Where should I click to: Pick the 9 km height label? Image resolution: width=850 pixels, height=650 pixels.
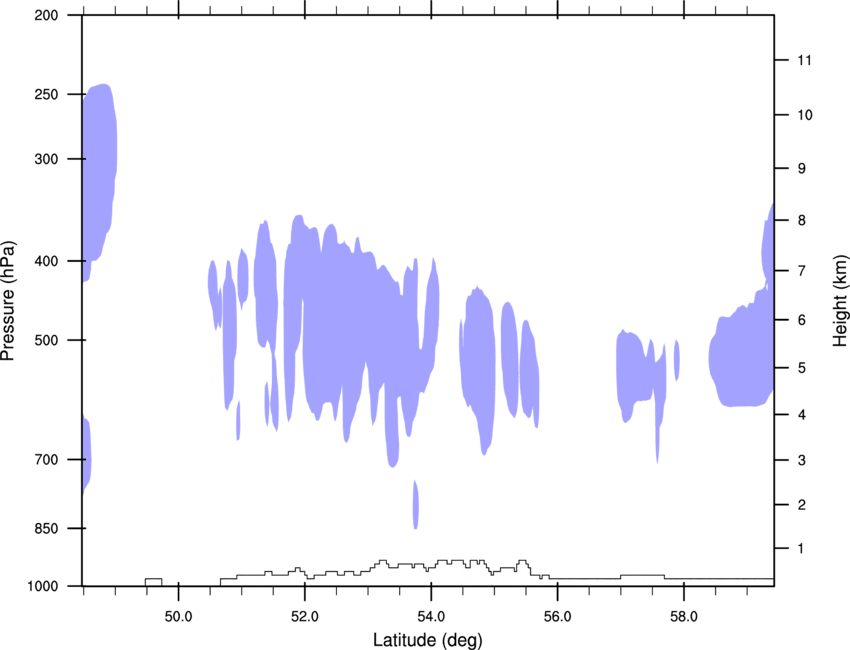802,169
